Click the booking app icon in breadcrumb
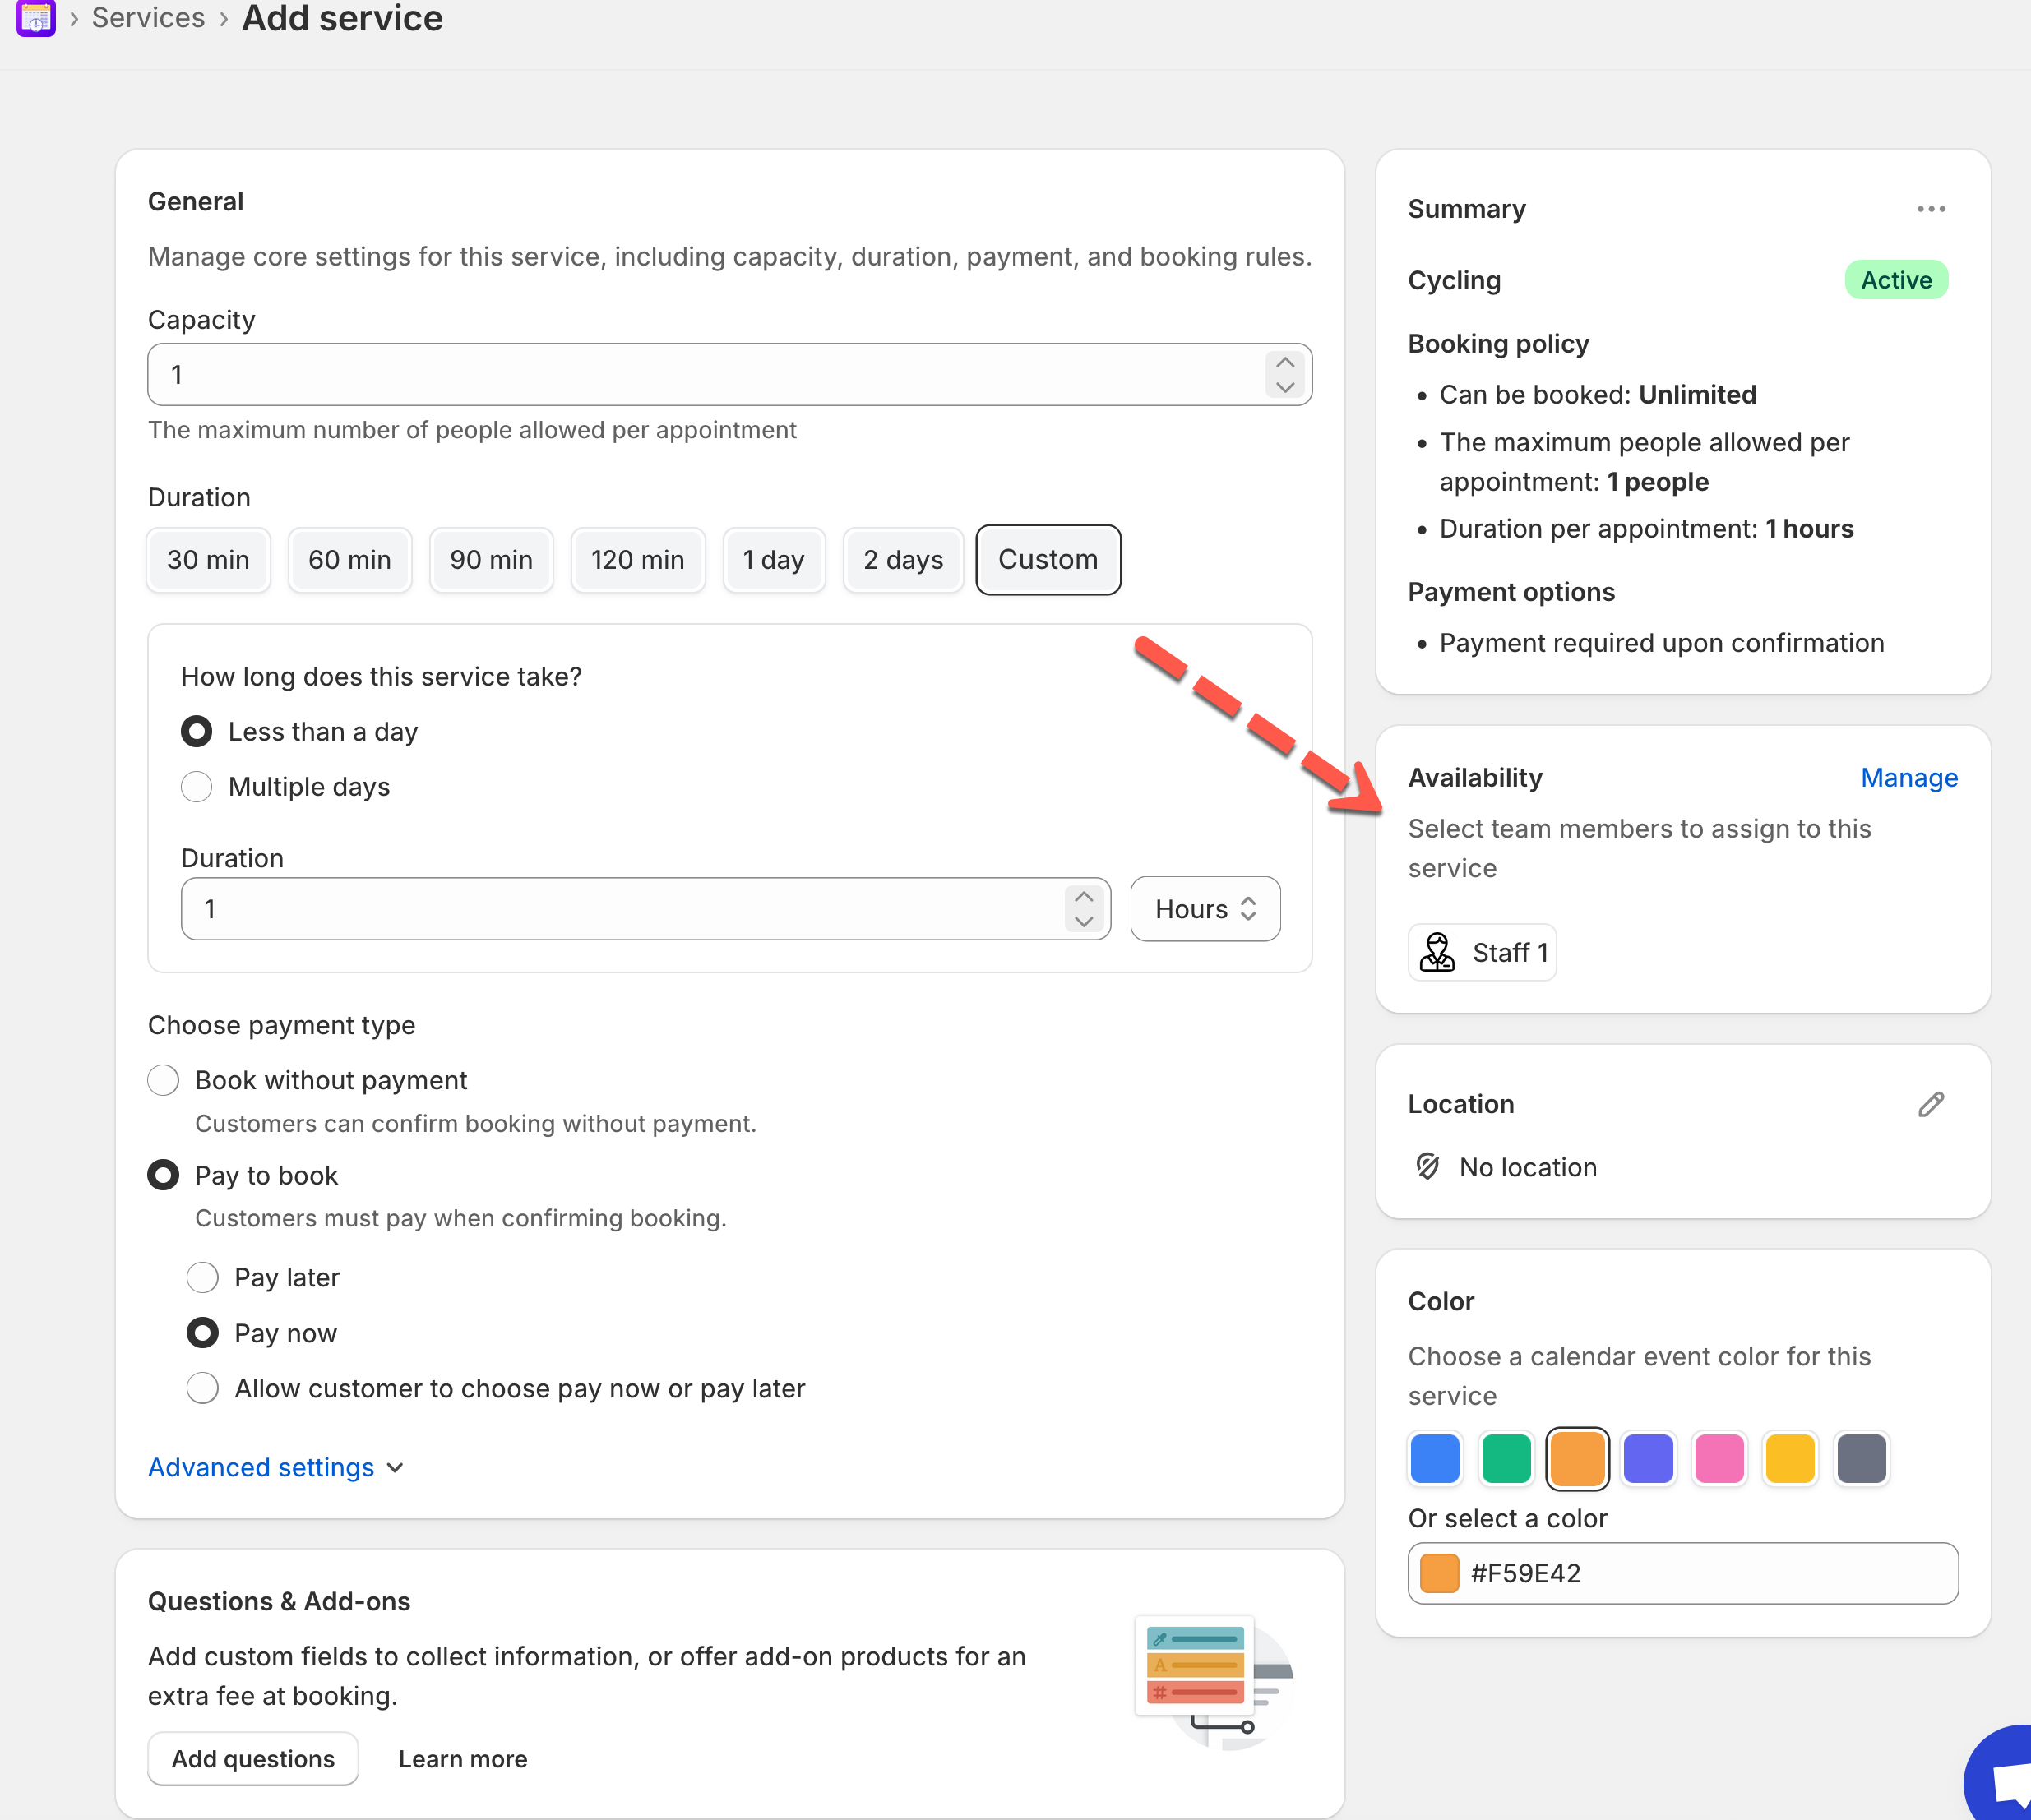 [36, 17]
